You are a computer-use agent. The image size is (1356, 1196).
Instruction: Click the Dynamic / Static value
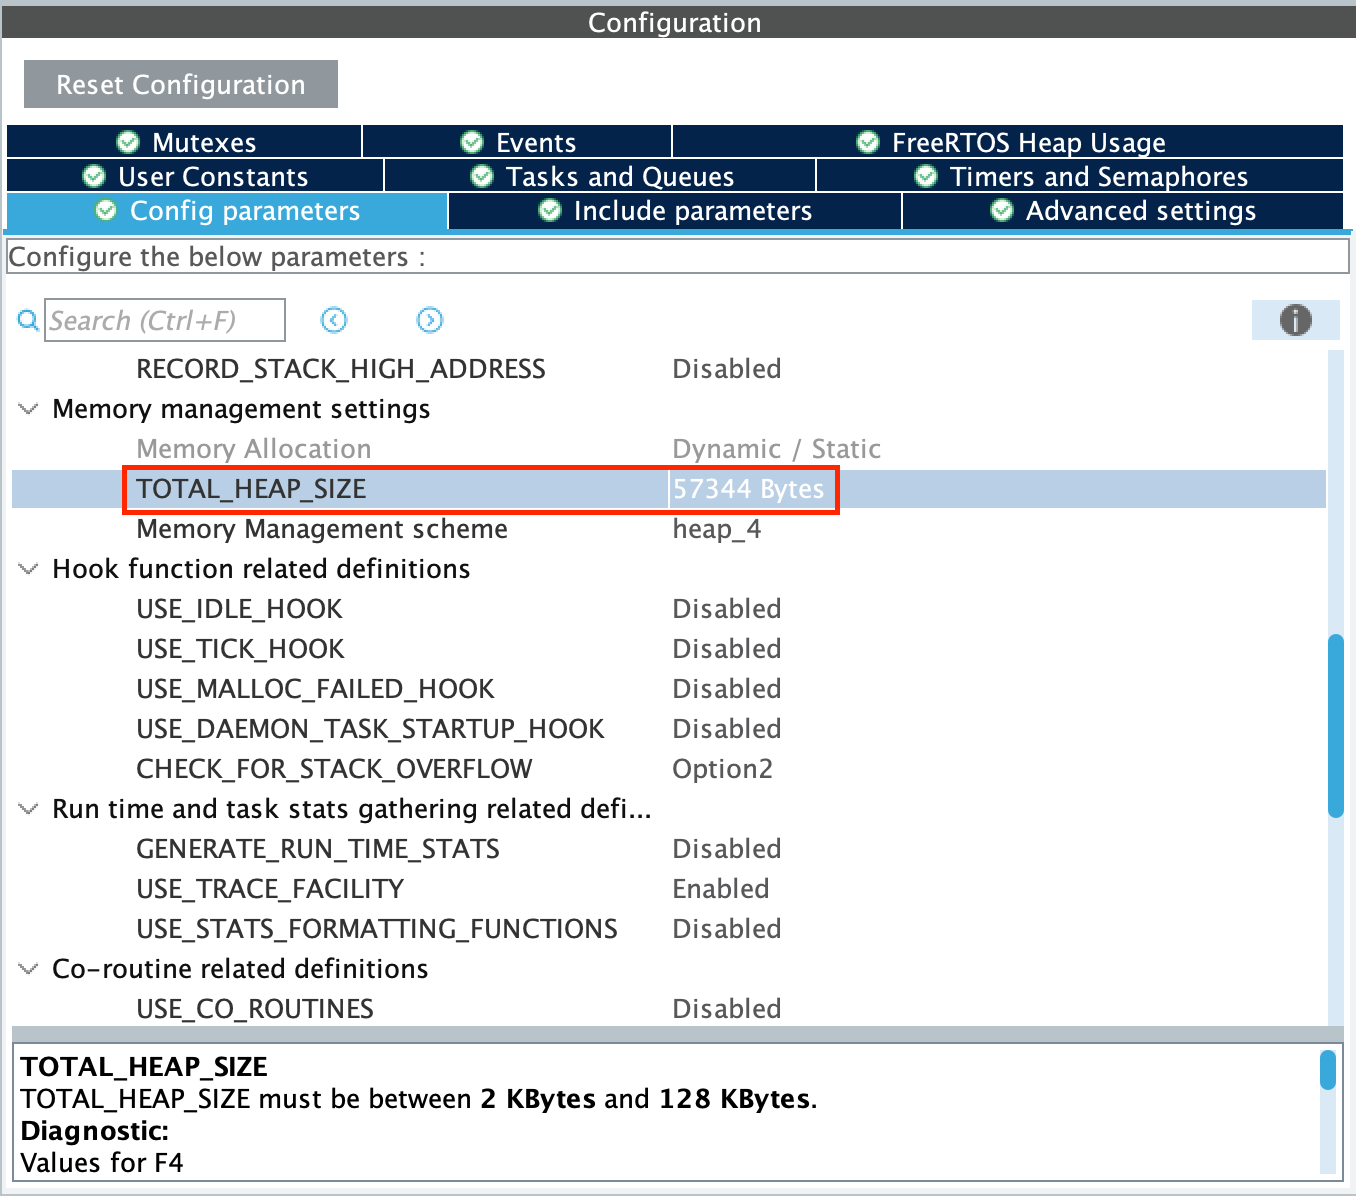click(777, 449)
